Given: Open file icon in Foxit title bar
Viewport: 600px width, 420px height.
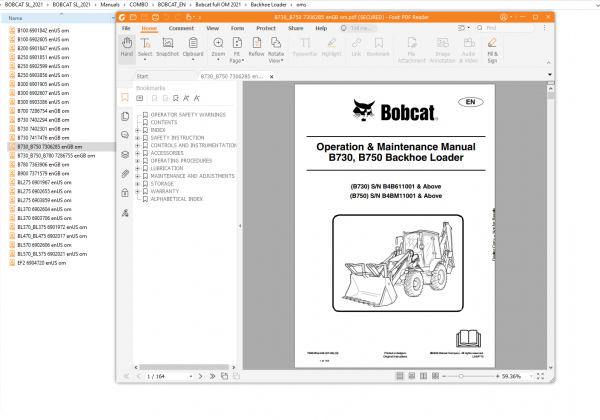Looking at the screenshot, I should tap(133, 17).
